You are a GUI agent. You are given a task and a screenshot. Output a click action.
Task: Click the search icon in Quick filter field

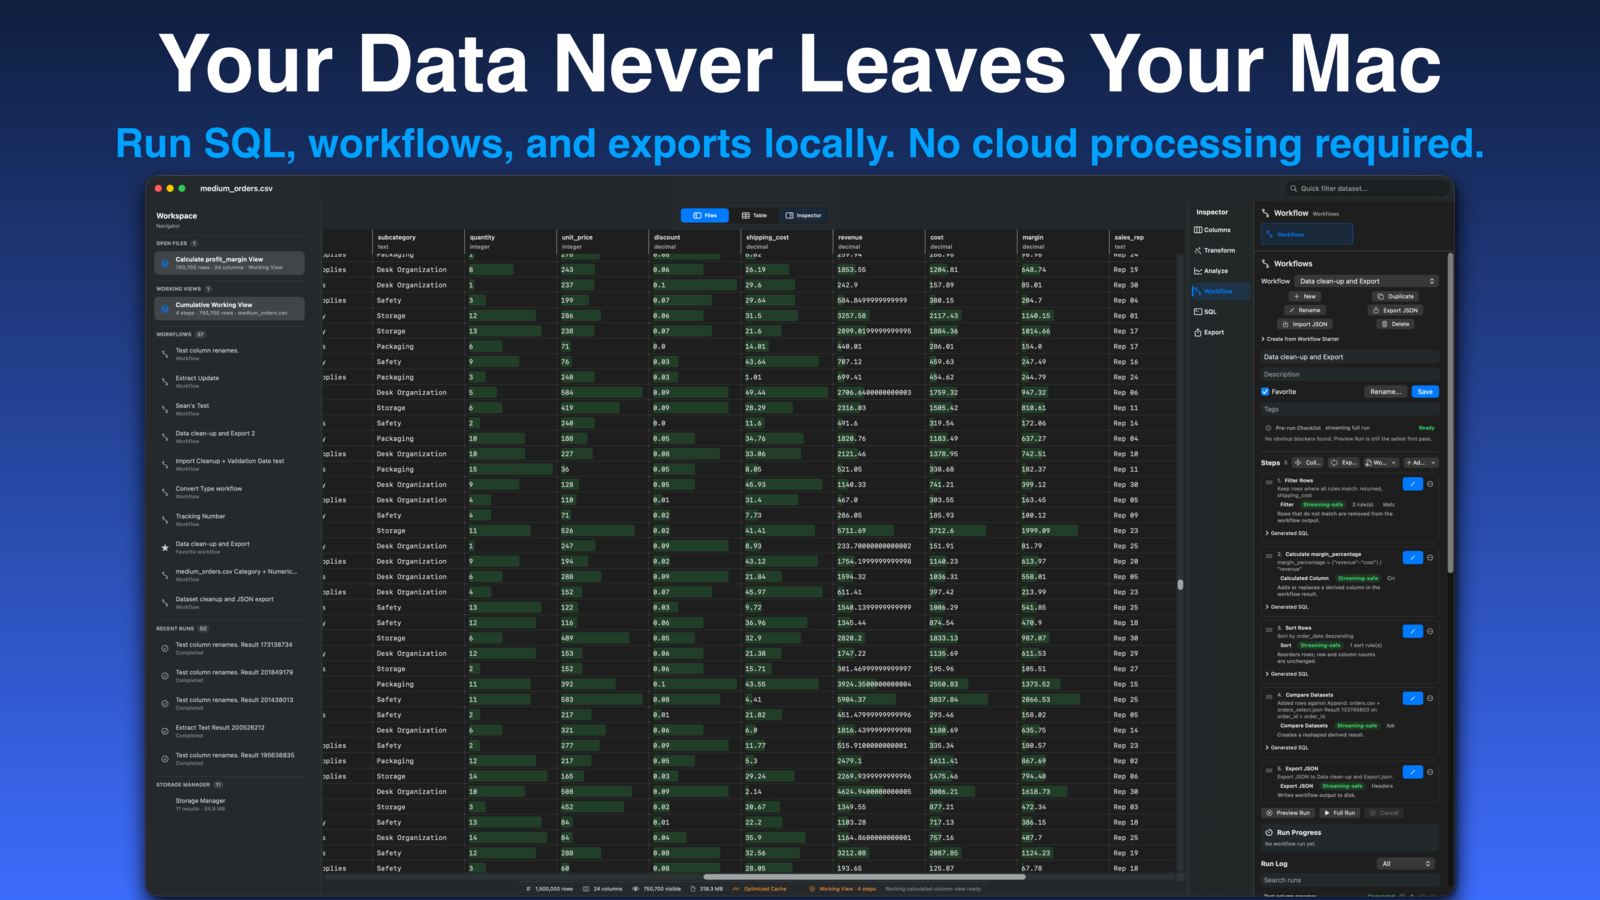tap(1294, 188)
